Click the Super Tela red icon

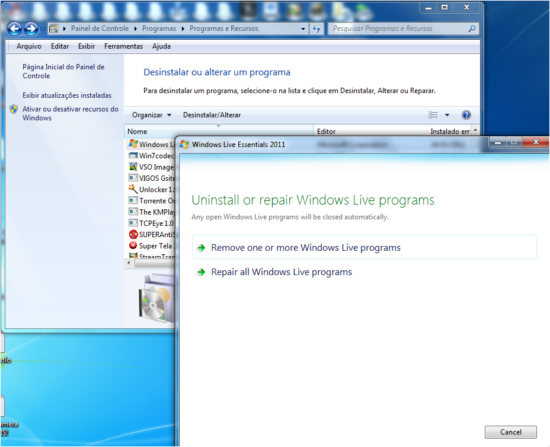(x=133, y=245)
